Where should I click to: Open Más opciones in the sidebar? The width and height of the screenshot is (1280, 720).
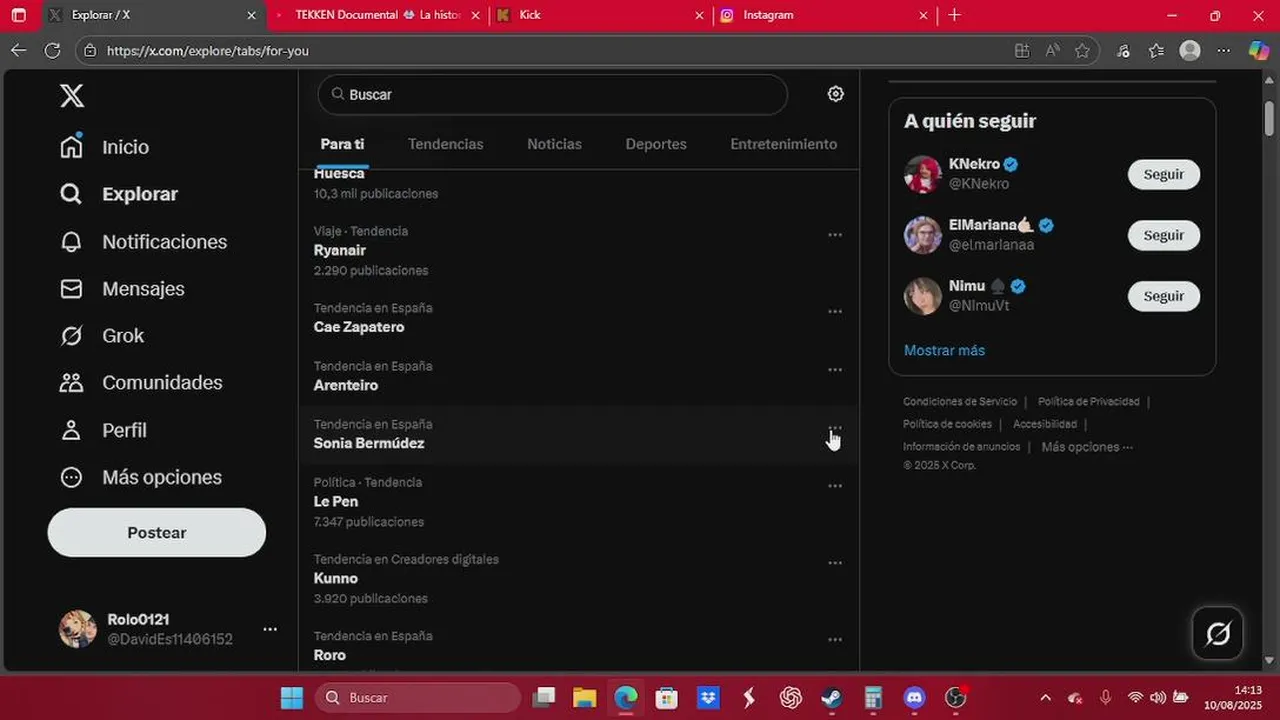(x=140, y=477)
